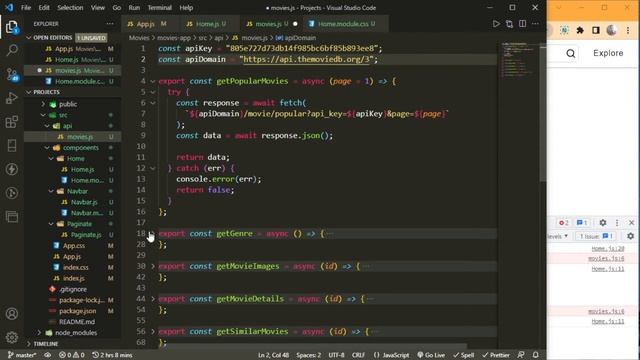Open Navbar.js in the file tree
This screenshot has width=640, height=360.
[84, 202]
